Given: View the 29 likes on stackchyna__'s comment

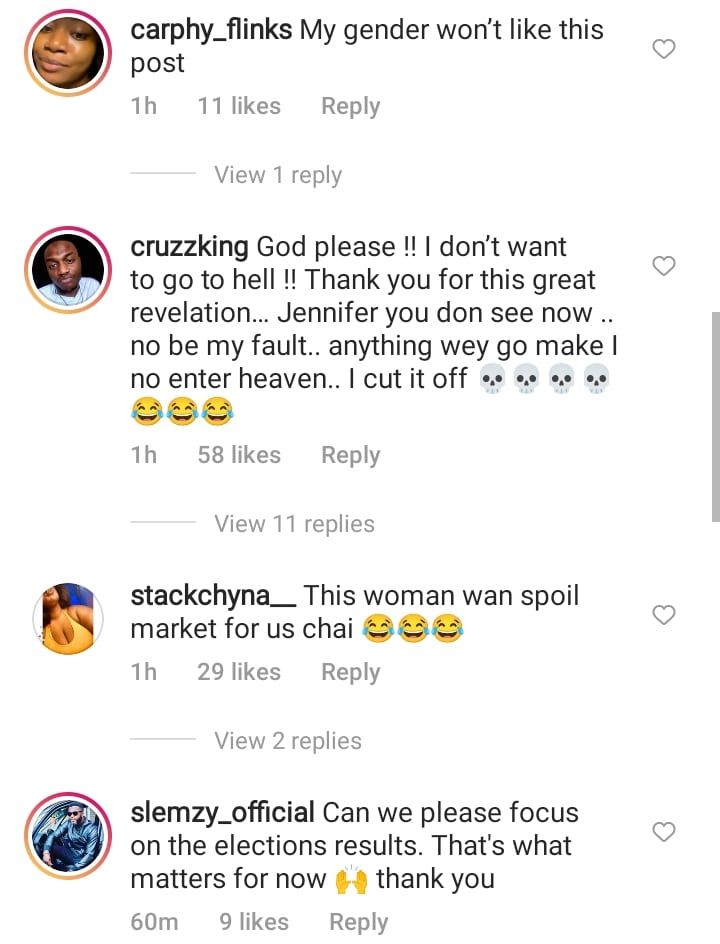Looking at the screenshot, I should coord(239,672).
